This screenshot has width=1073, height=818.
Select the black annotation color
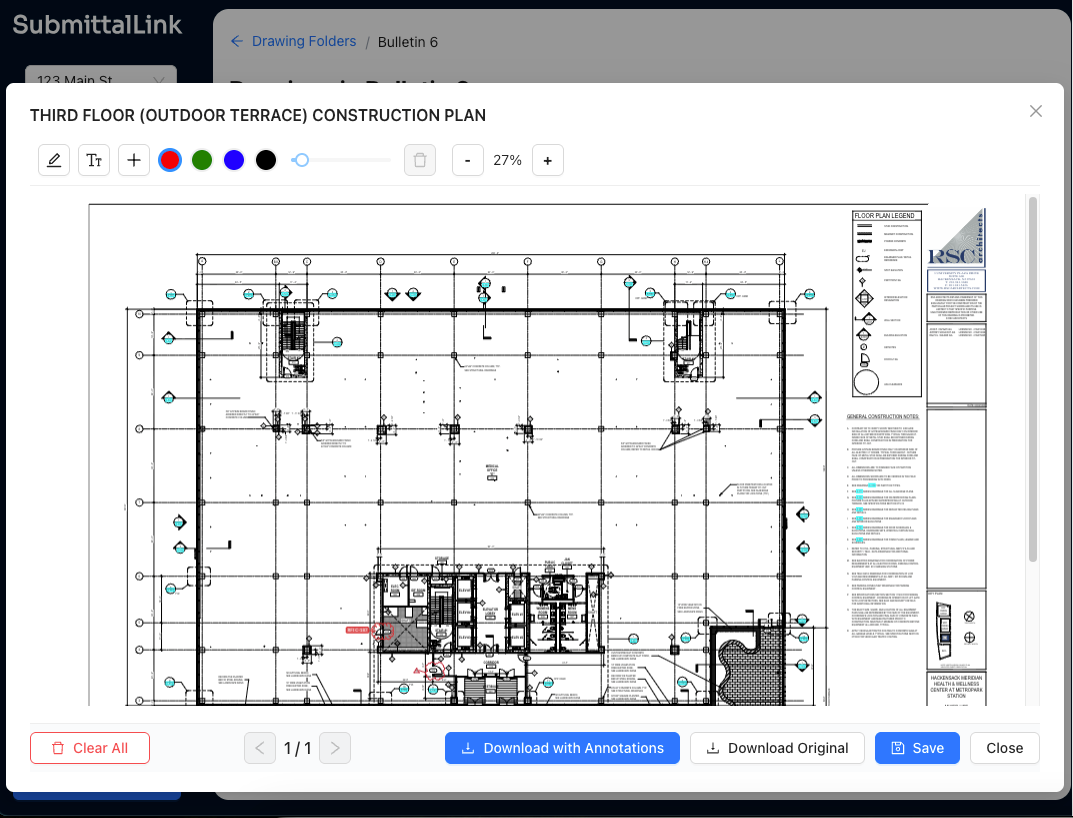(x=265, y=159)
